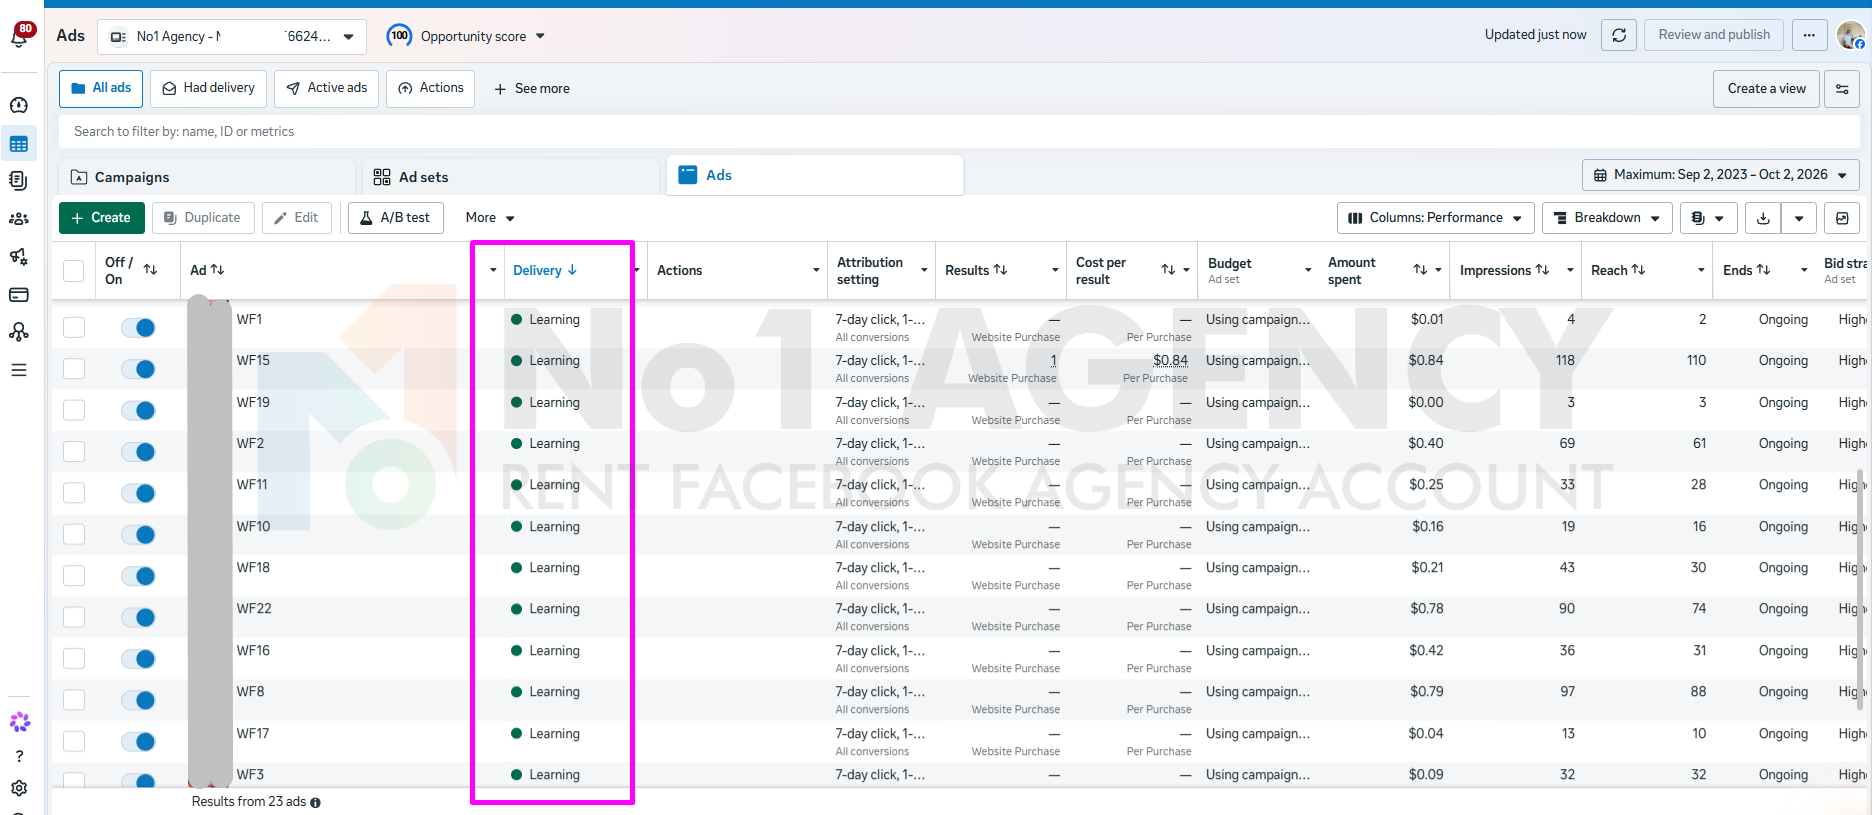
Task: Open the More dropdown in toolbar
Action: [x=490, y=218]
